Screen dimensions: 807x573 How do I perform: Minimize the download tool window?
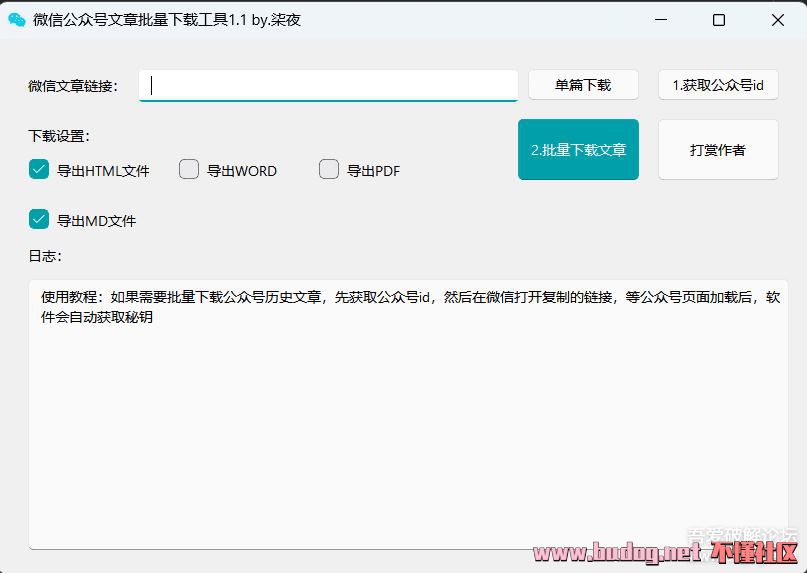click(661, 20)
